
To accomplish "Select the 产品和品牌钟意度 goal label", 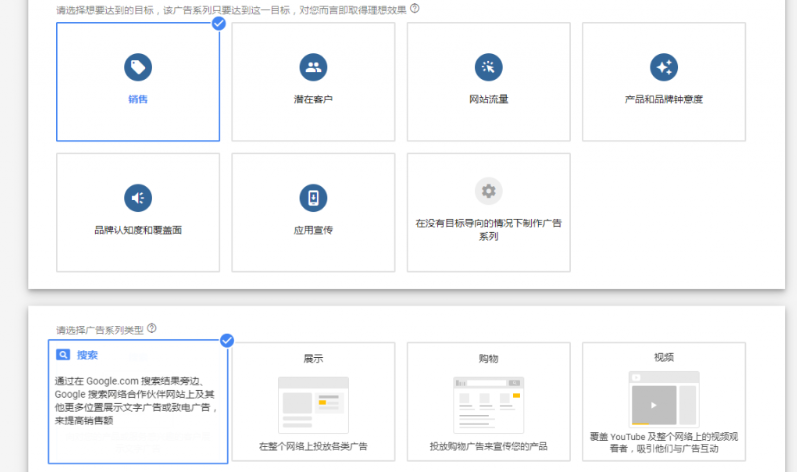I will click(x=664, y=99).
